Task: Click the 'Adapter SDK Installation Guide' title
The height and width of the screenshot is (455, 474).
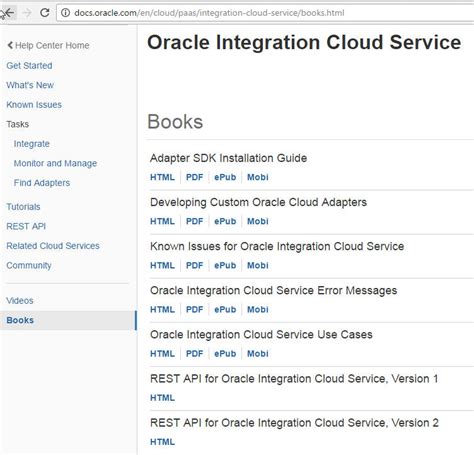Action: 228,158
